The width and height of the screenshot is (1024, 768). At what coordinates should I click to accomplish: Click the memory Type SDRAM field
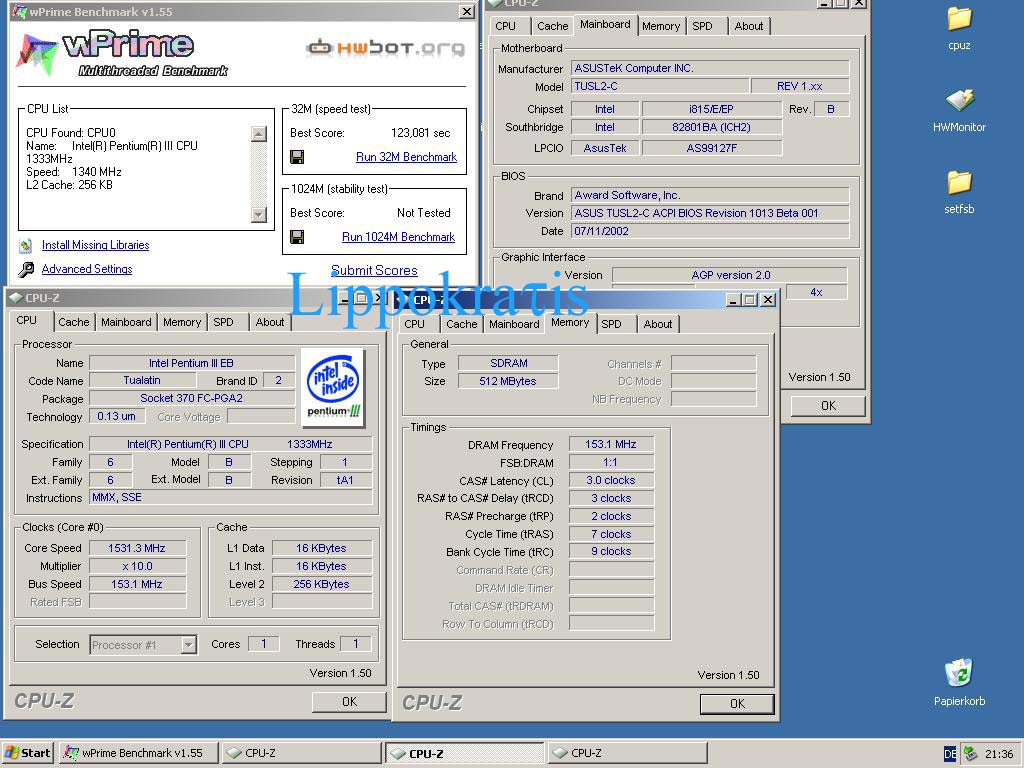coord(508,363)
